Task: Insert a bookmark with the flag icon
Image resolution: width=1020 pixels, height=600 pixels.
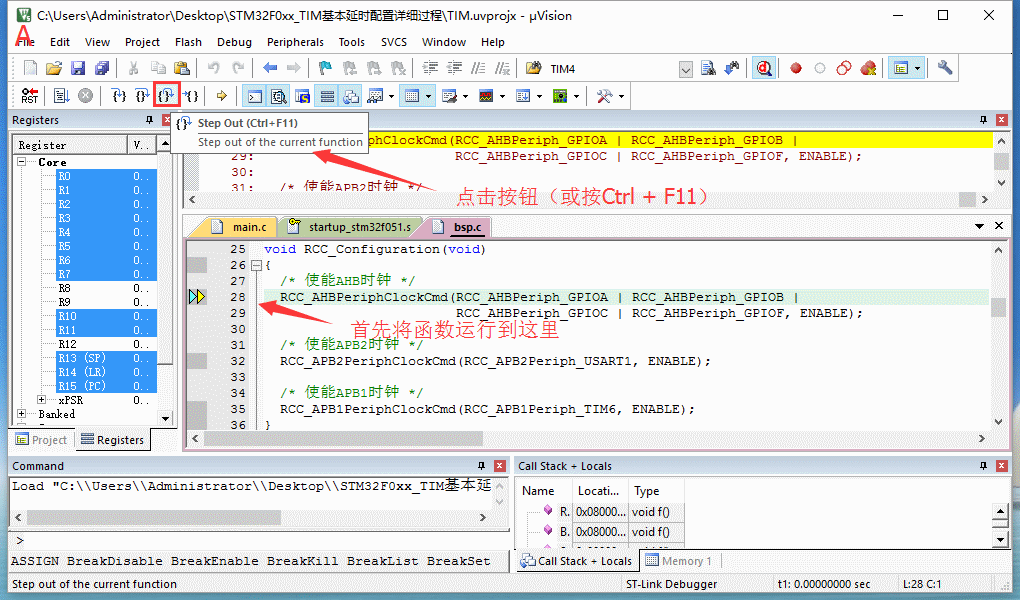Action: click(x=325, y=68)
